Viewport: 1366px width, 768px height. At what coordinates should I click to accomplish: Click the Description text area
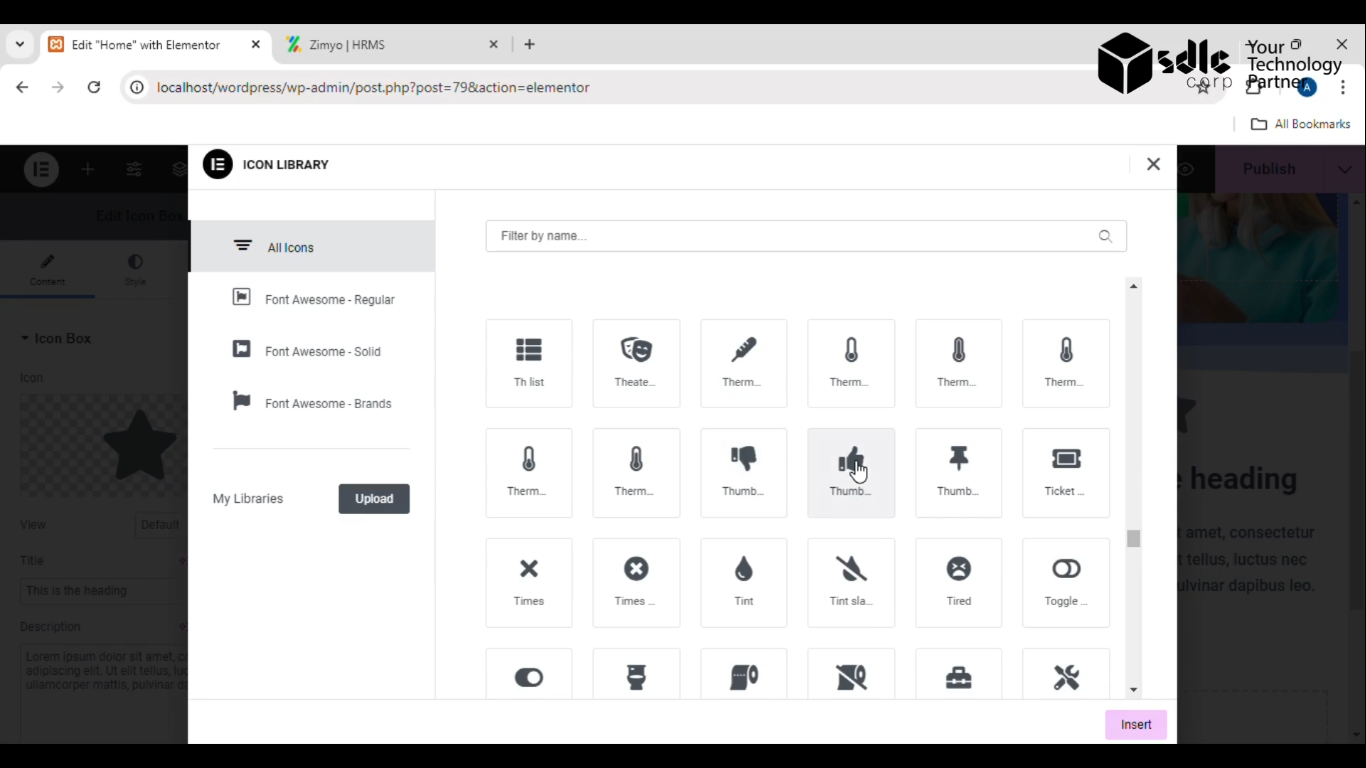(104, 692)
